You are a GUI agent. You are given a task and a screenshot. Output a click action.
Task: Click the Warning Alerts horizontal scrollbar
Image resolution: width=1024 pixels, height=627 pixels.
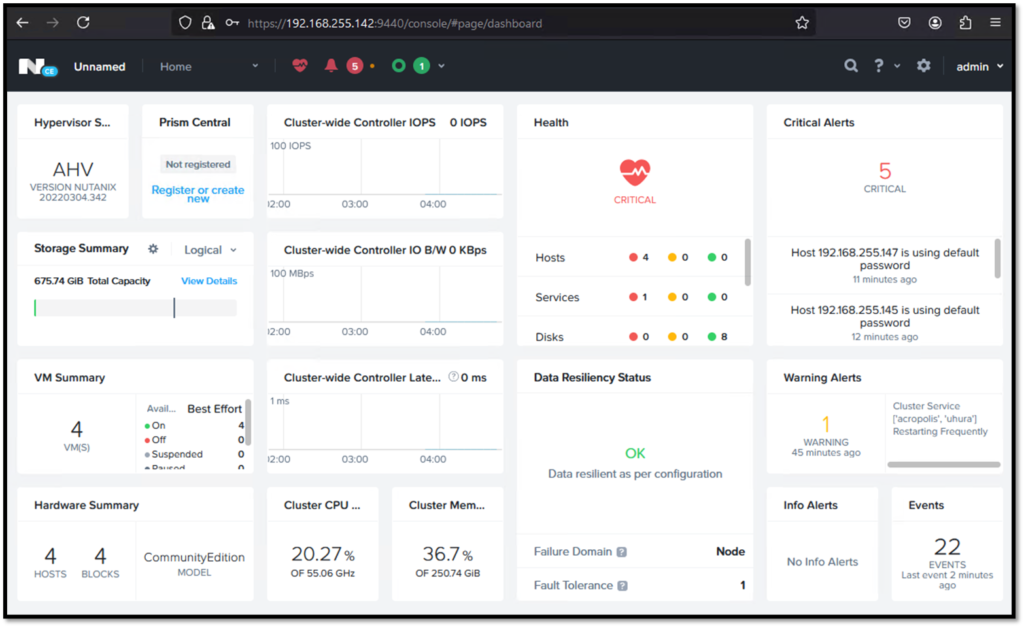[944, 464]
